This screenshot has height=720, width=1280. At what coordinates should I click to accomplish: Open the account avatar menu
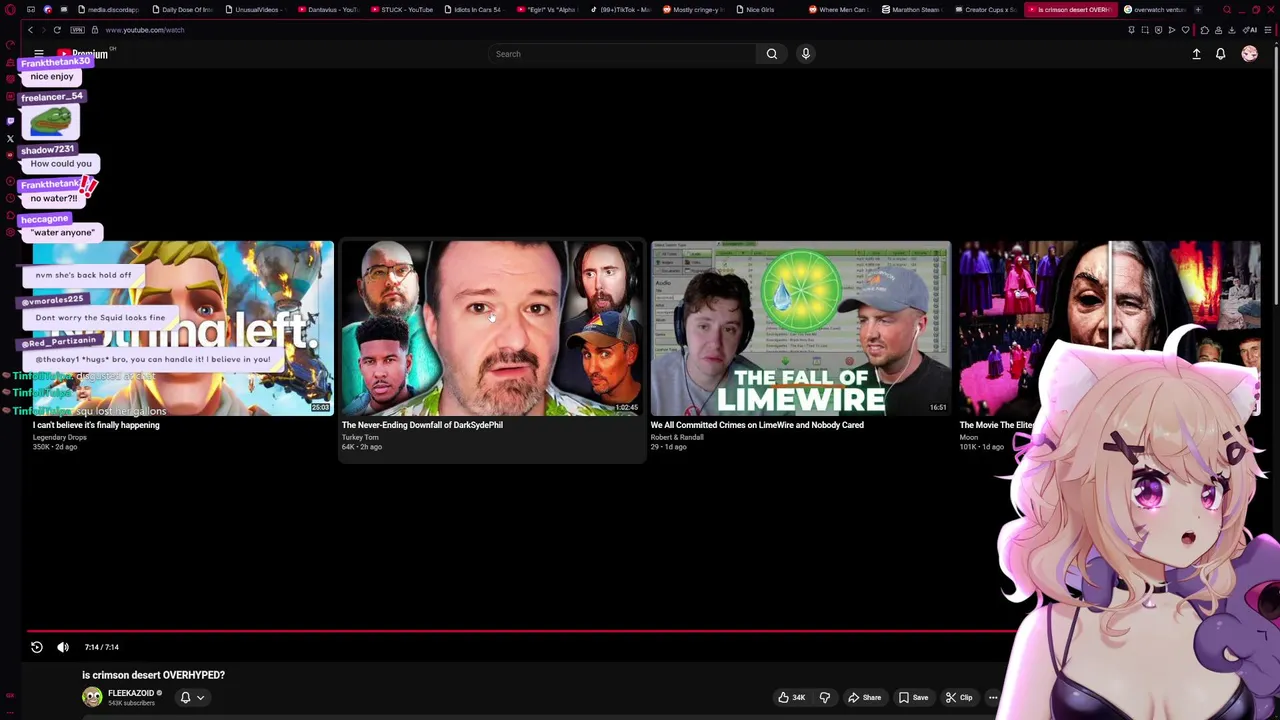click(1250, 54)
